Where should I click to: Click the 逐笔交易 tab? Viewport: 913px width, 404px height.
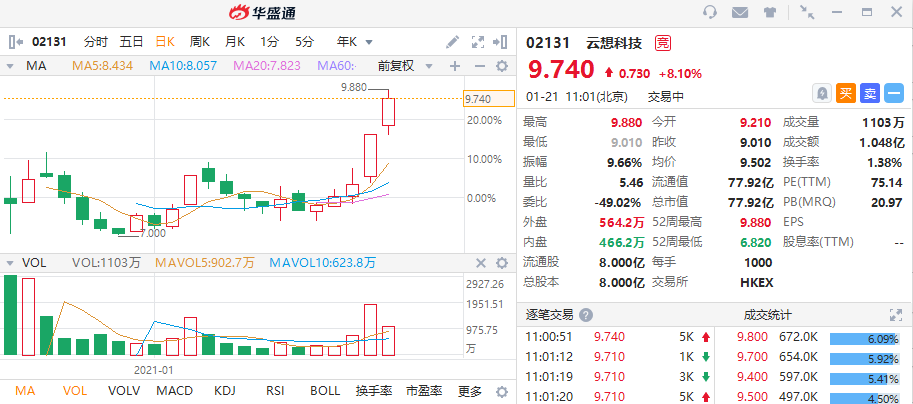[x=549, y=315]
